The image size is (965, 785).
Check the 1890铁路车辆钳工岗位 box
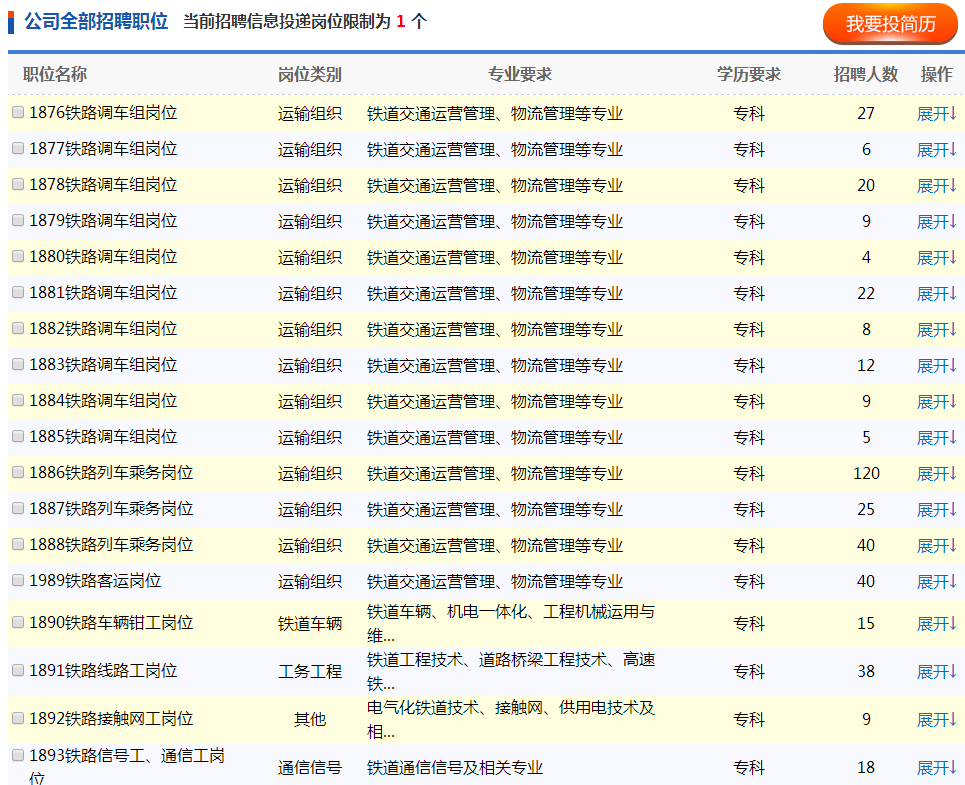pos(18,622)
